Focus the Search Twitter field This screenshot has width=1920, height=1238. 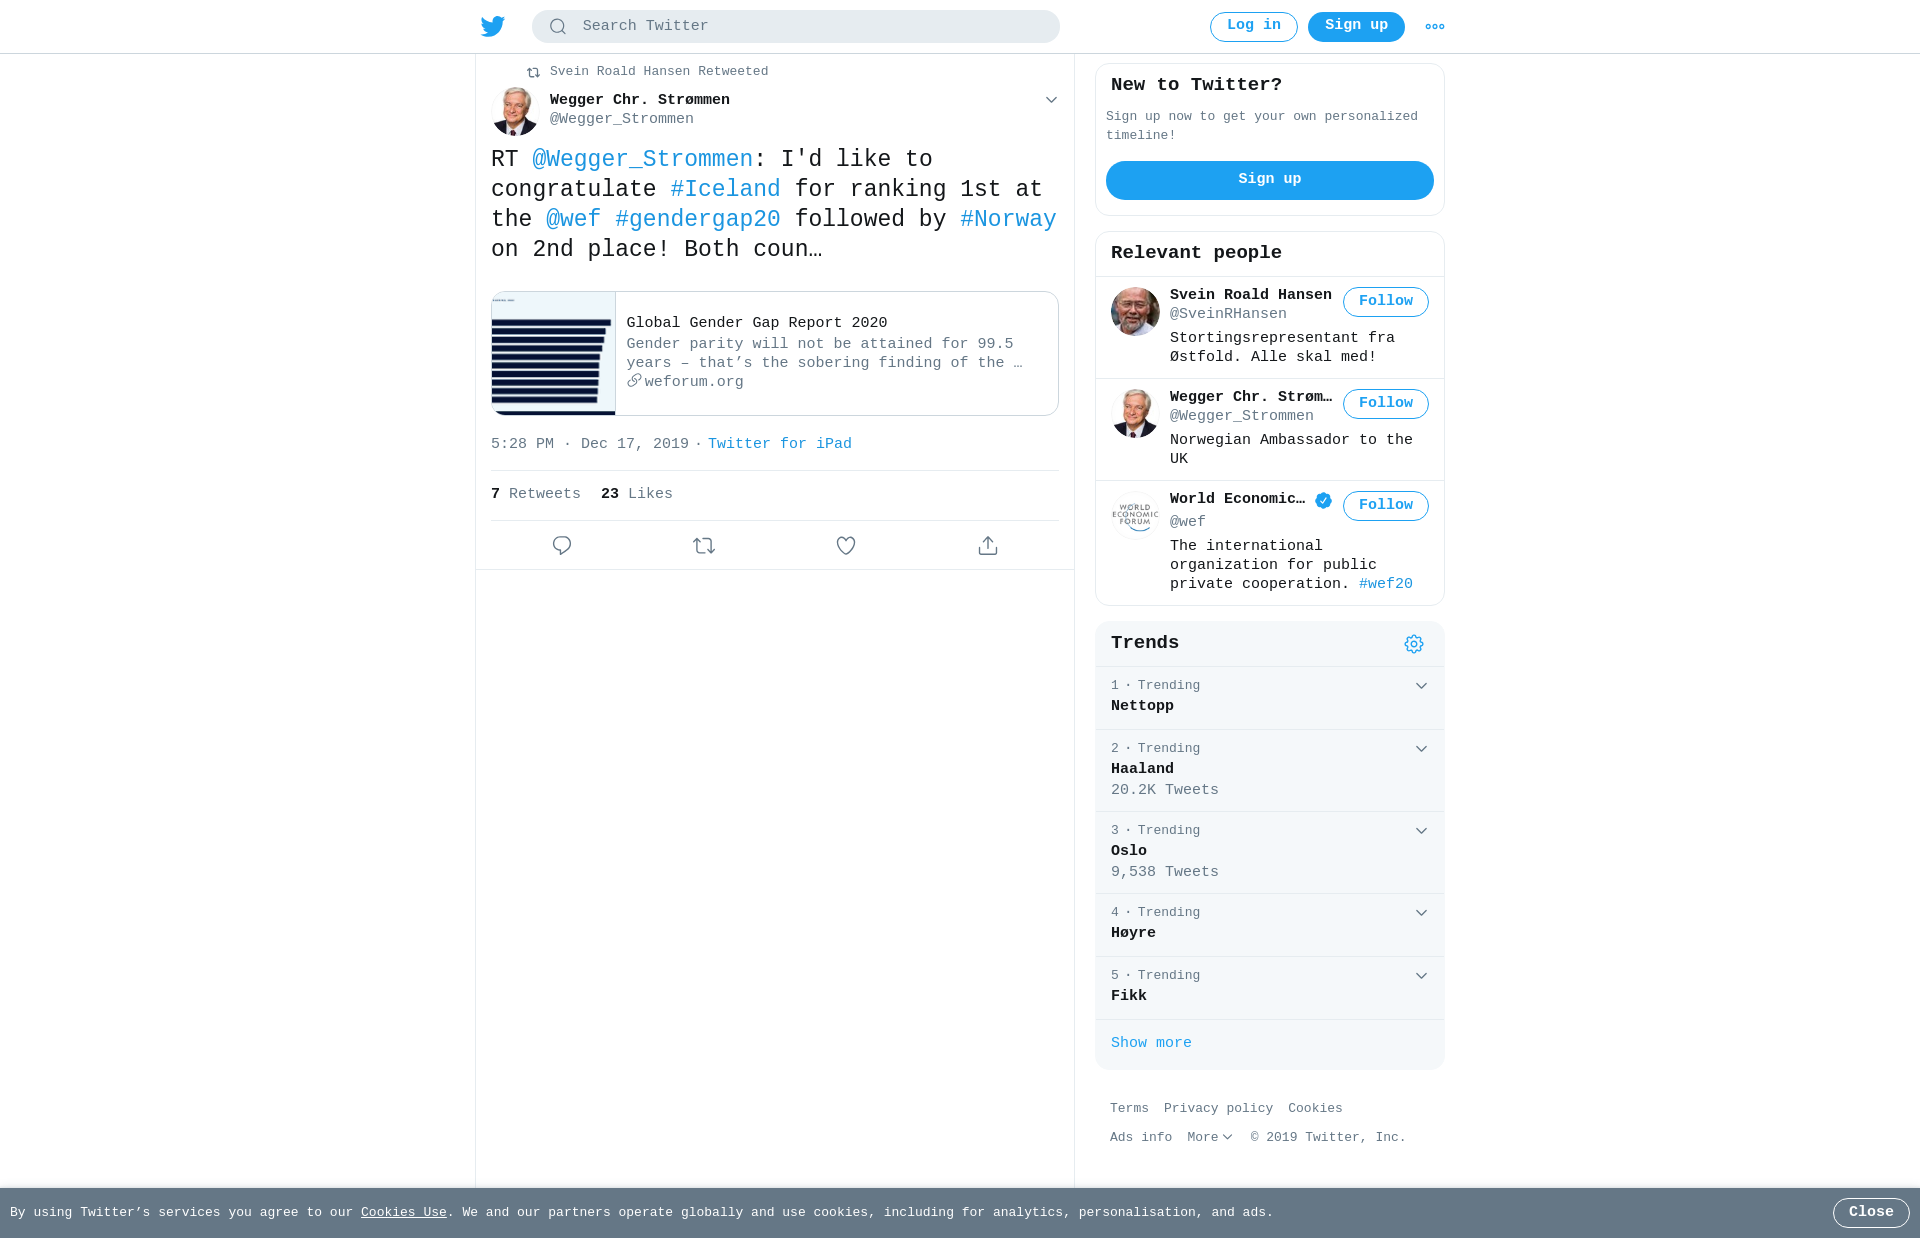click(796, 27)
